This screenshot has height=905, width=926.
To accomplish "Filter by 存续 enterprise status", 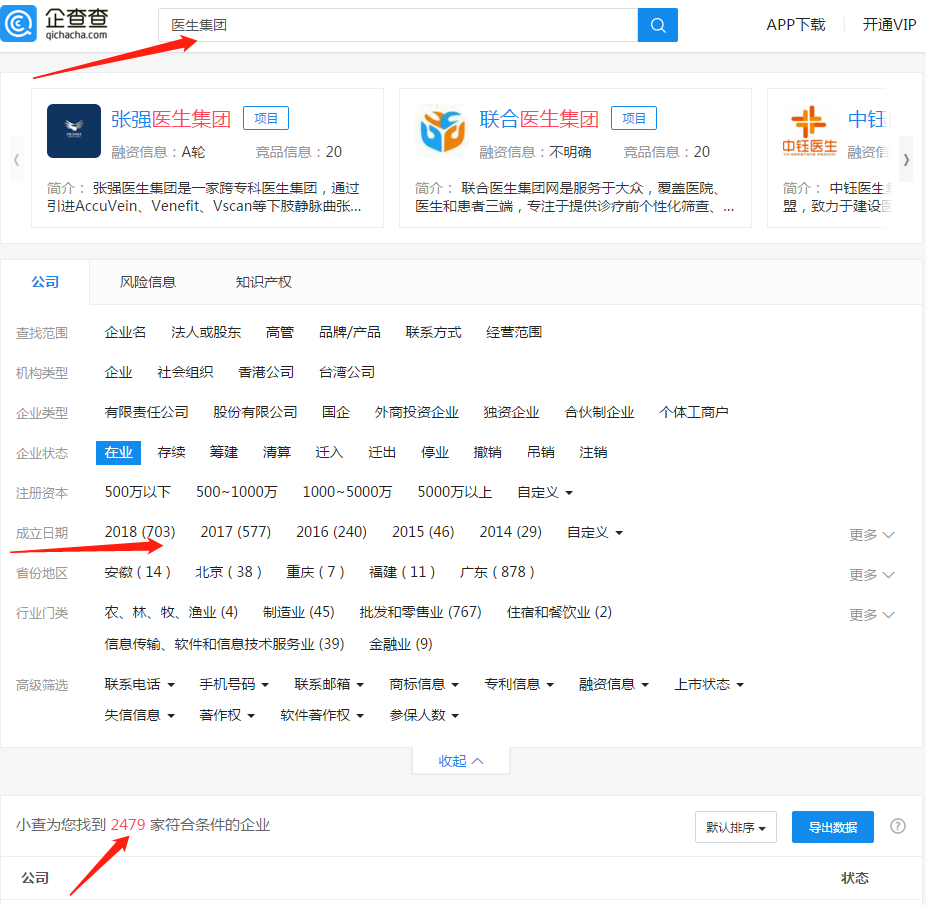I will tap(172, 452).
